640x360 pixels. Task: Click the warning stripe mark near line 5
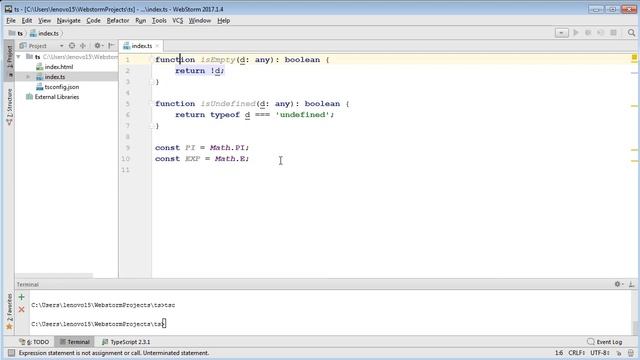(634, 106)
